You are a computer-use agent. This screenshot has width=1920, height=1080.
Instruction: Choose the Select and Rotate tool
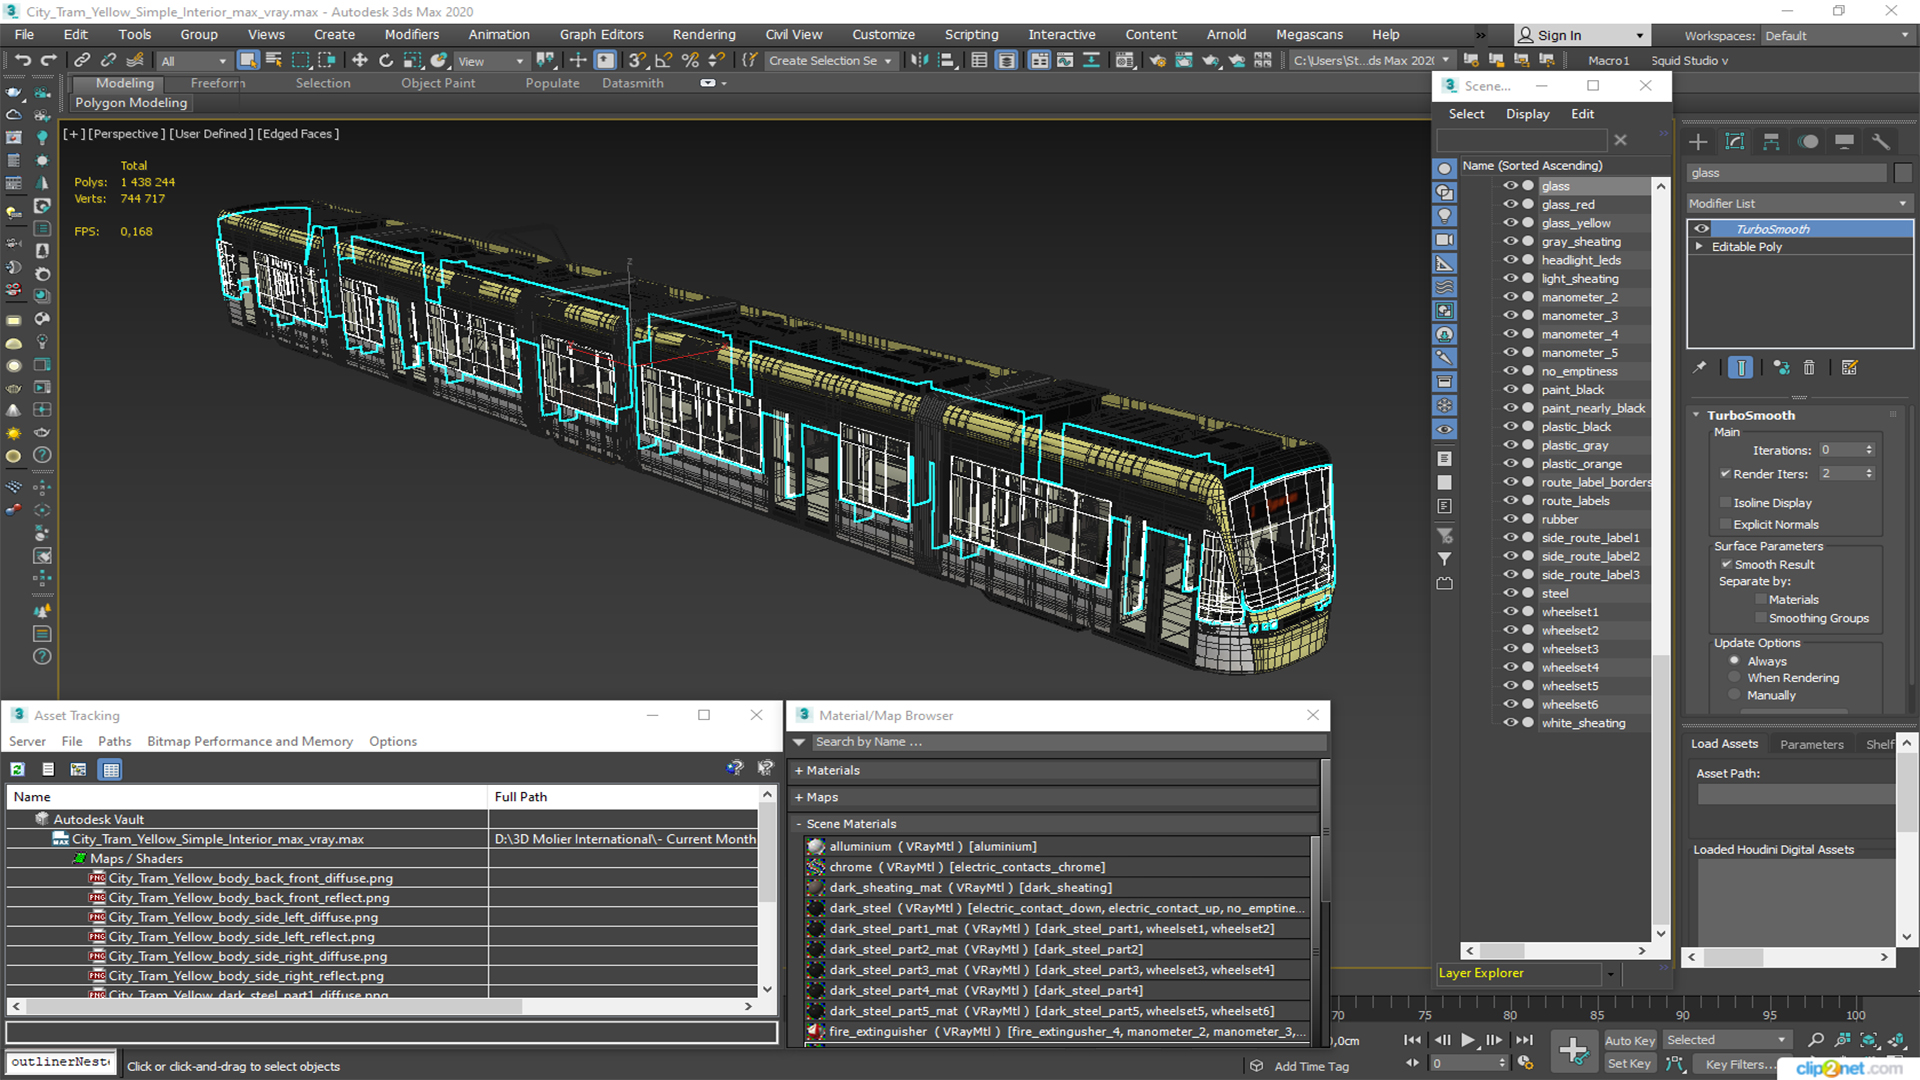point(386,61)
